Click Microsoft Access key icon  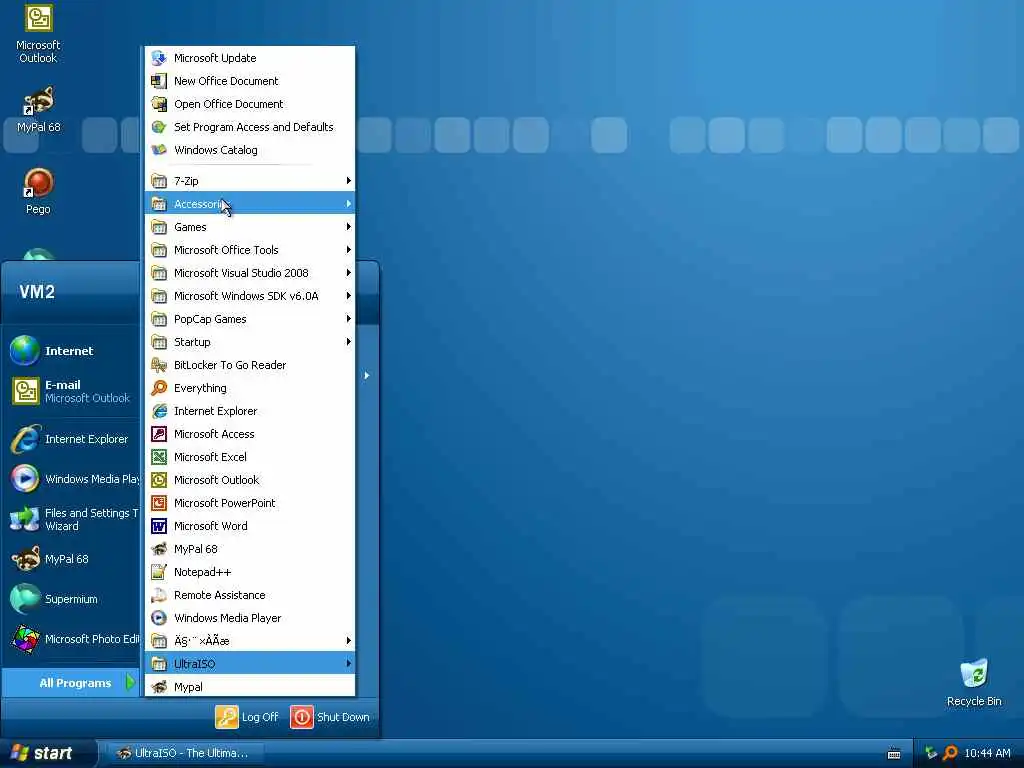(159, 434)
